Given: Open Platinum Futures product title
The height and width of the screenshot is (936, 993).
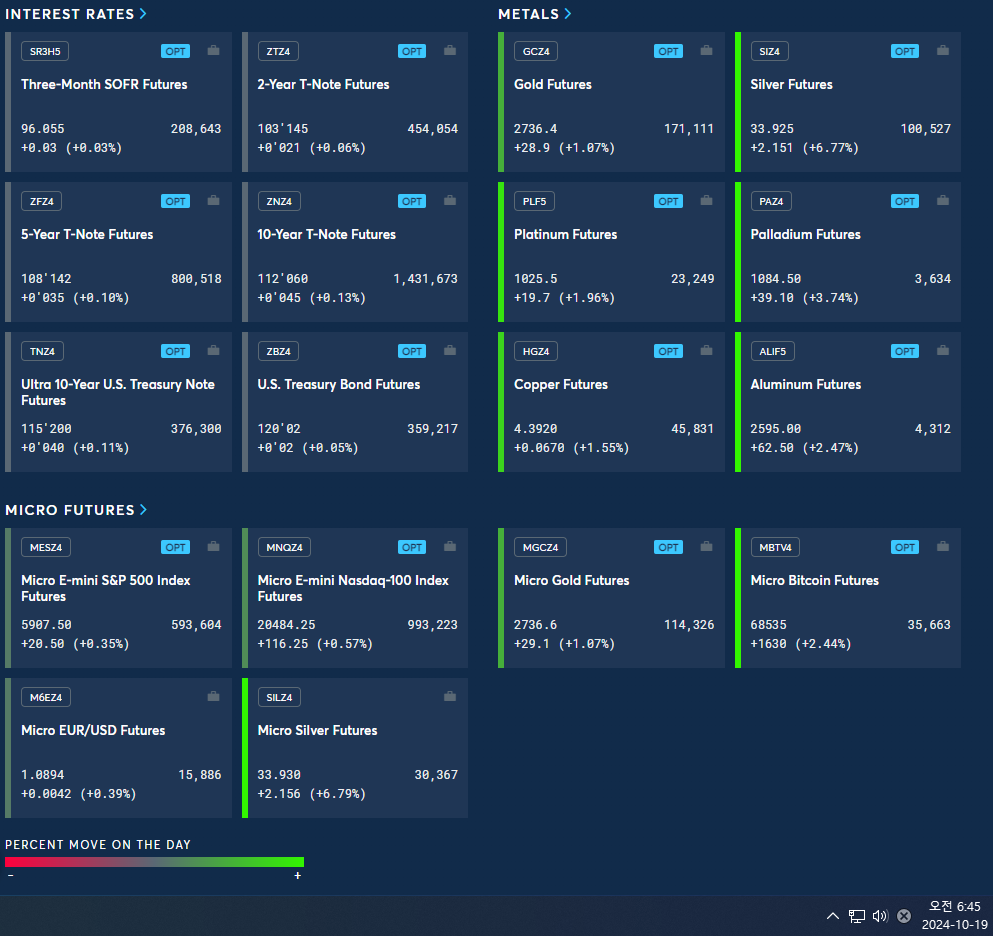Looking at the screenshot, I should coord(566,234).
